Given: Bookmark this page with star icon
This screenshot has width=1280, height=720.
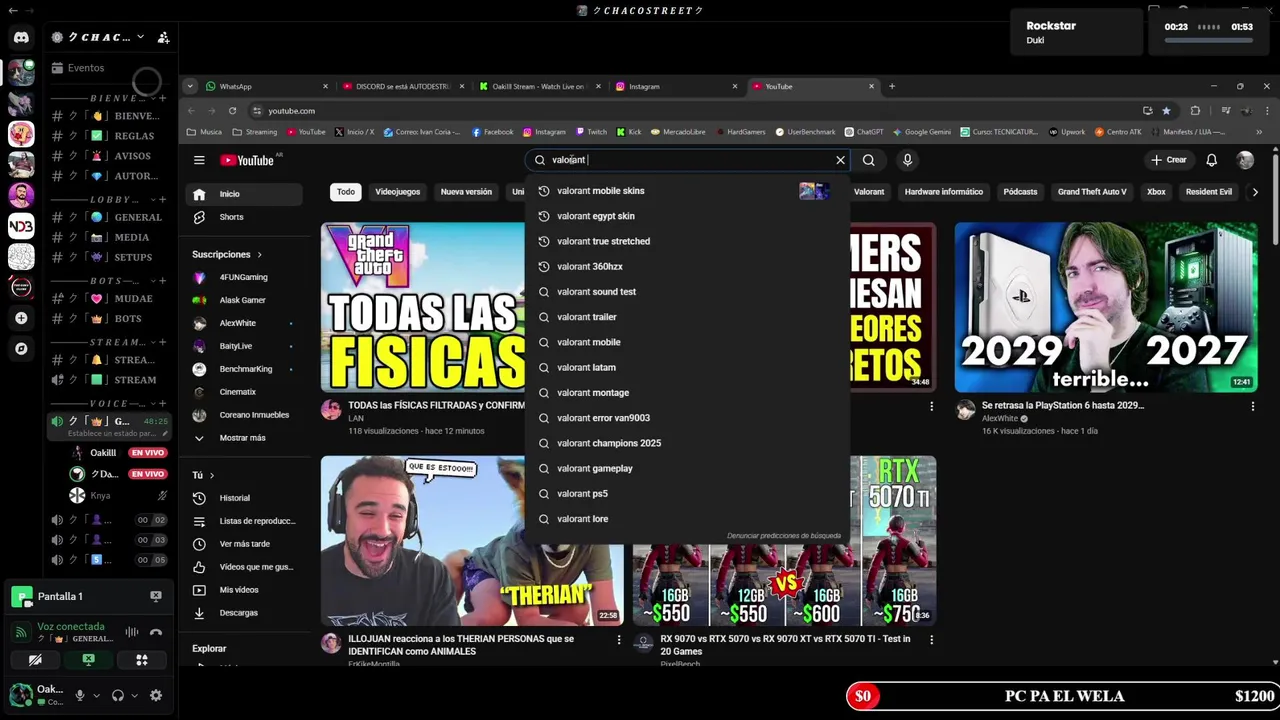Looking at the screenshot, I should point(1166,111).
